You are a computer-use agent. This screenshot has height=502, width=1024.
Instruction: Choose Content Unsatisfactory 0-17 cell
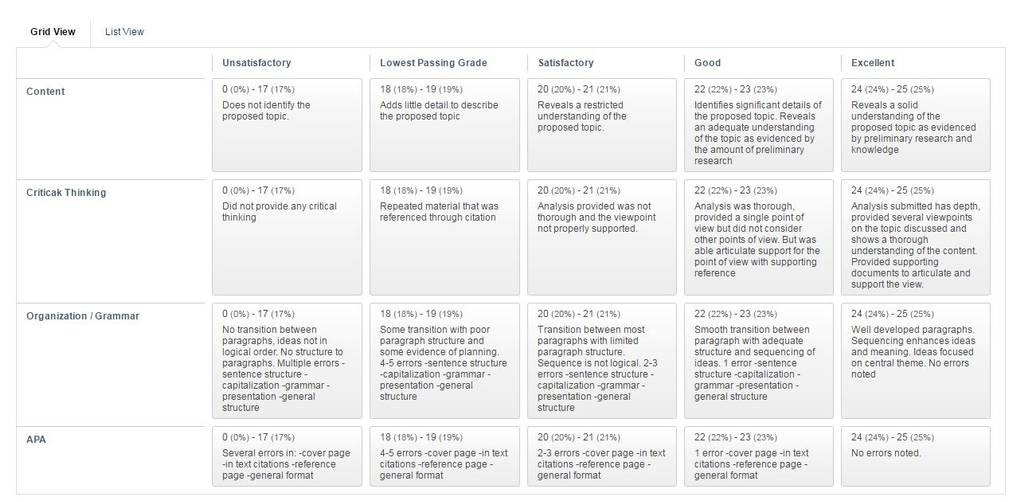(287, 125)
